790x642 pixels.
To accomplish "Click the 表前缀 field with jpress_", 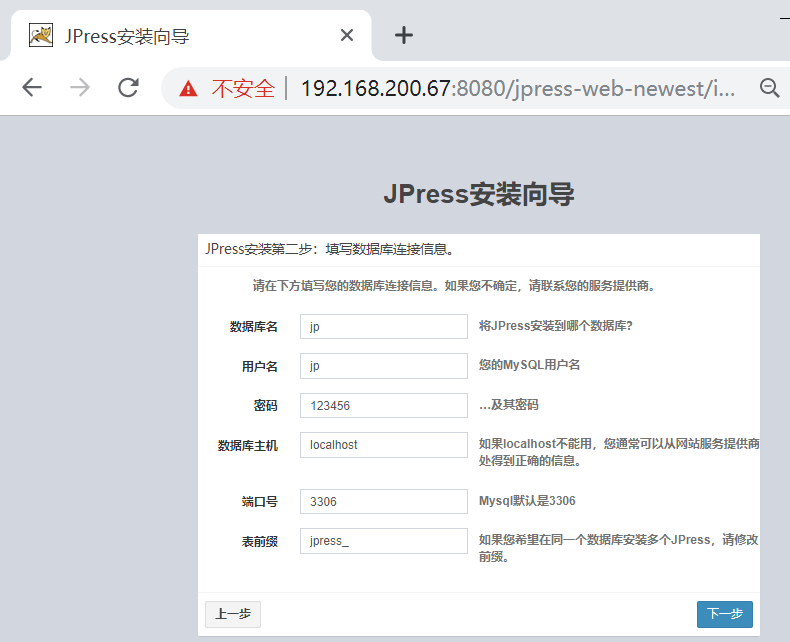I will click(x=384, y=541).
